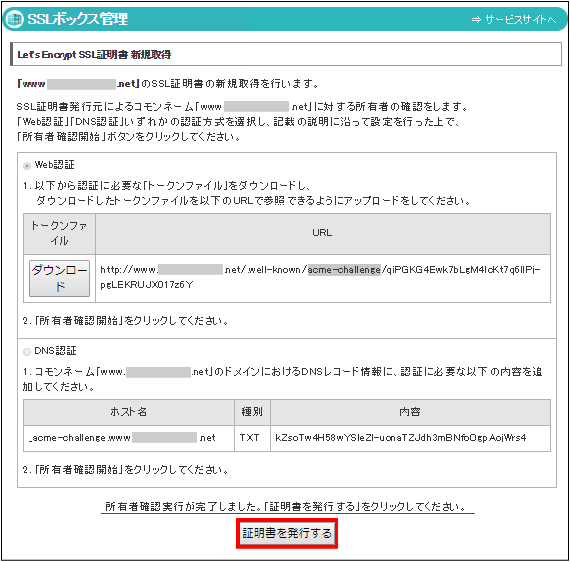This screenshot has width=570, height=562.
Task: Click the URL column header
Action: [323, 234]
